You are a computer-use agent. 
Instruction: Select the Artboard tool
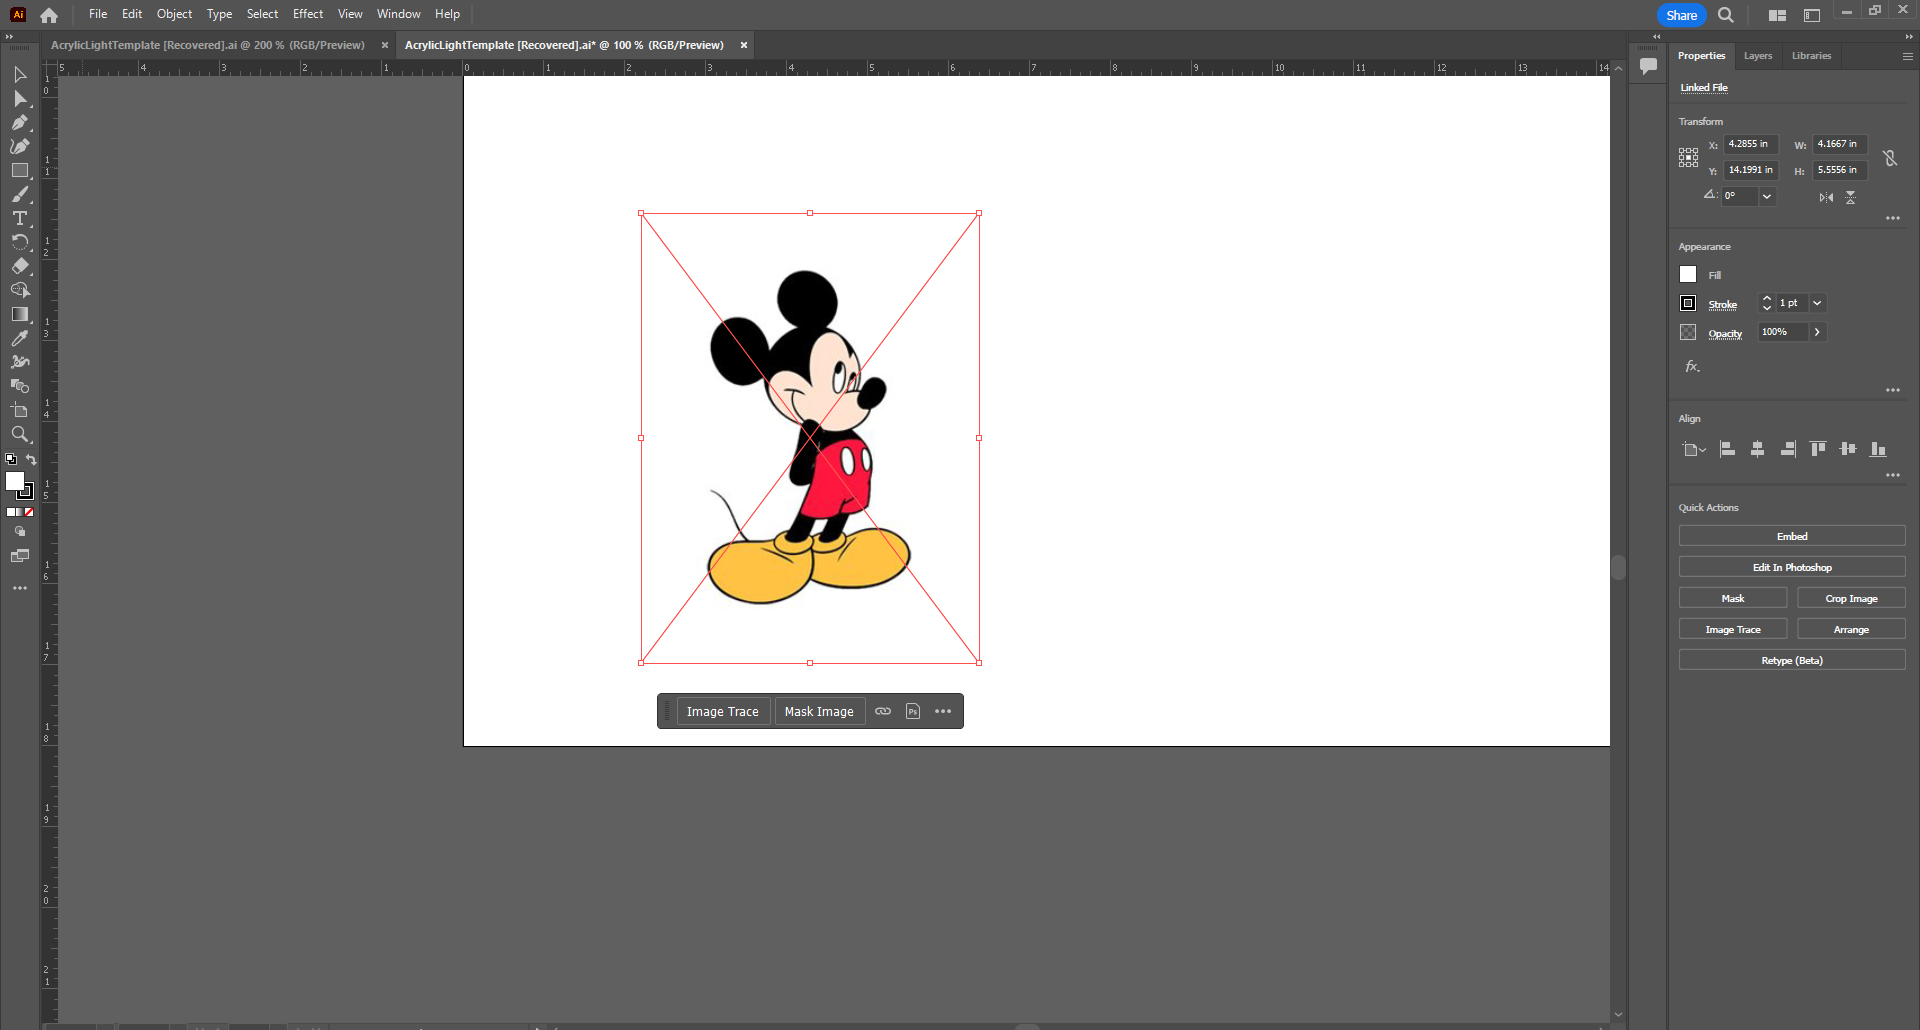(20, 410)
